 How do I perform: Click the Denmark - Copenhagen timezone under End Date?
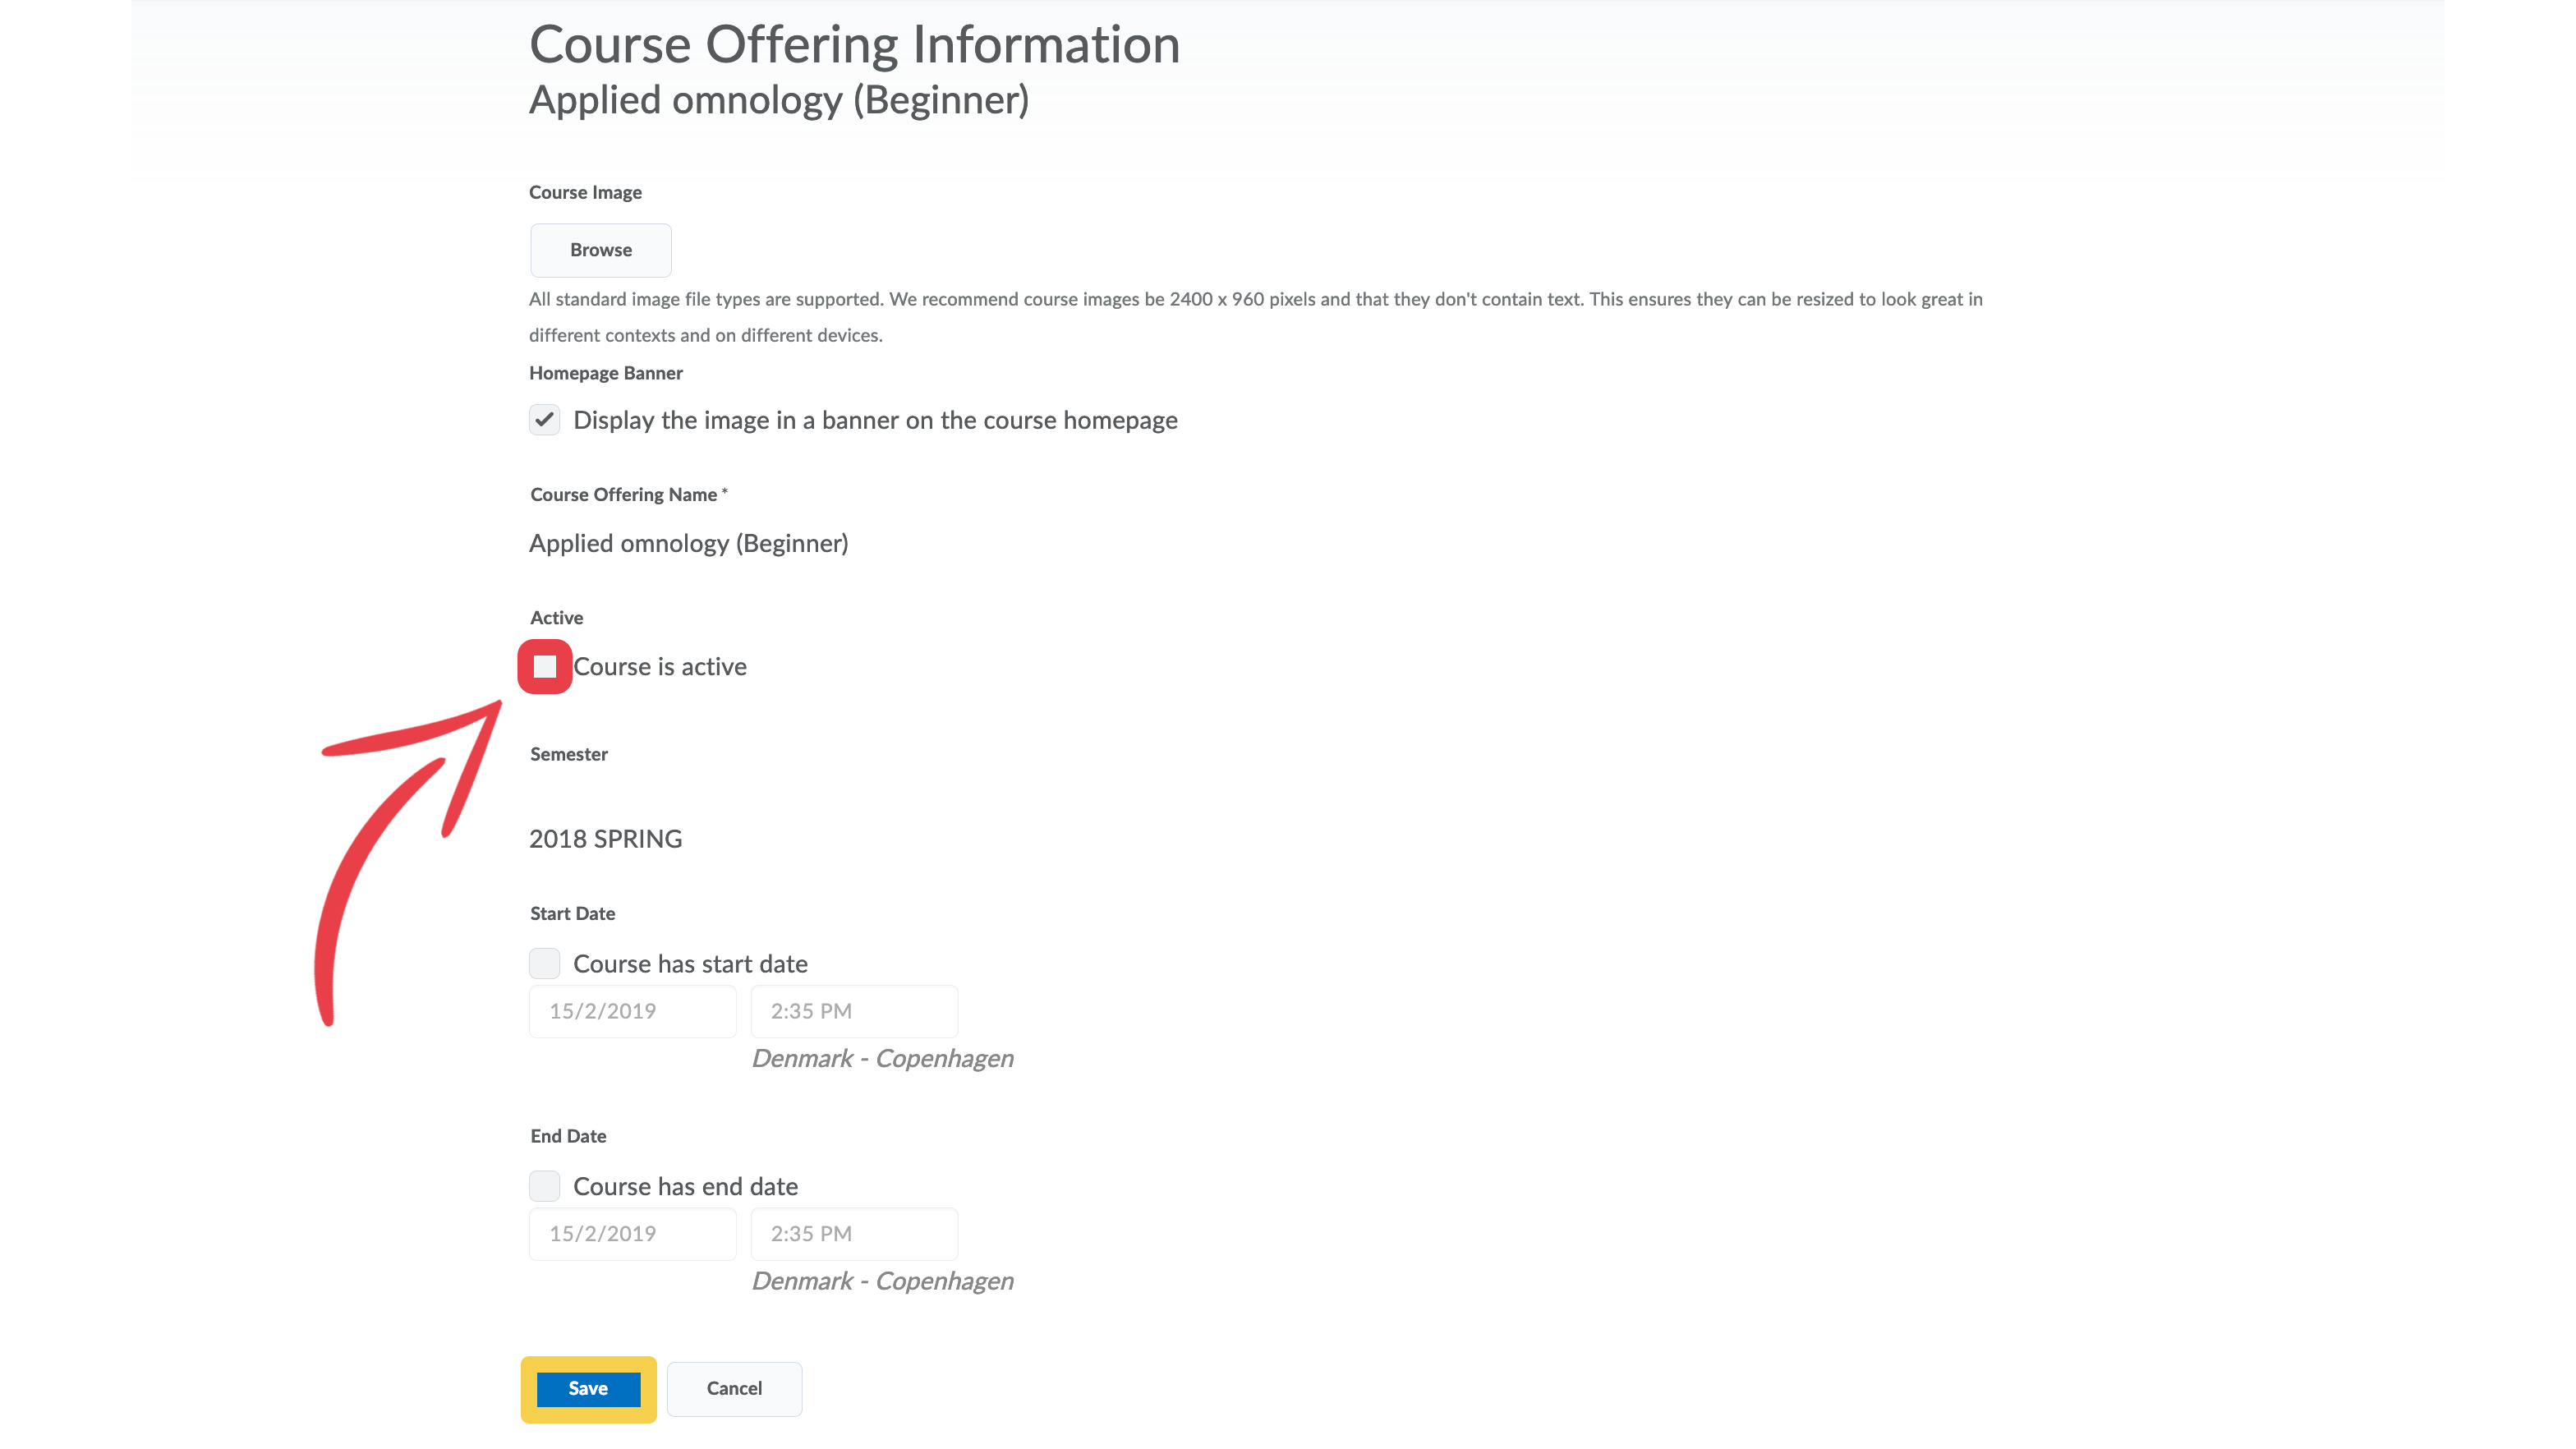pyautogui.click(x=882, y=1281)
